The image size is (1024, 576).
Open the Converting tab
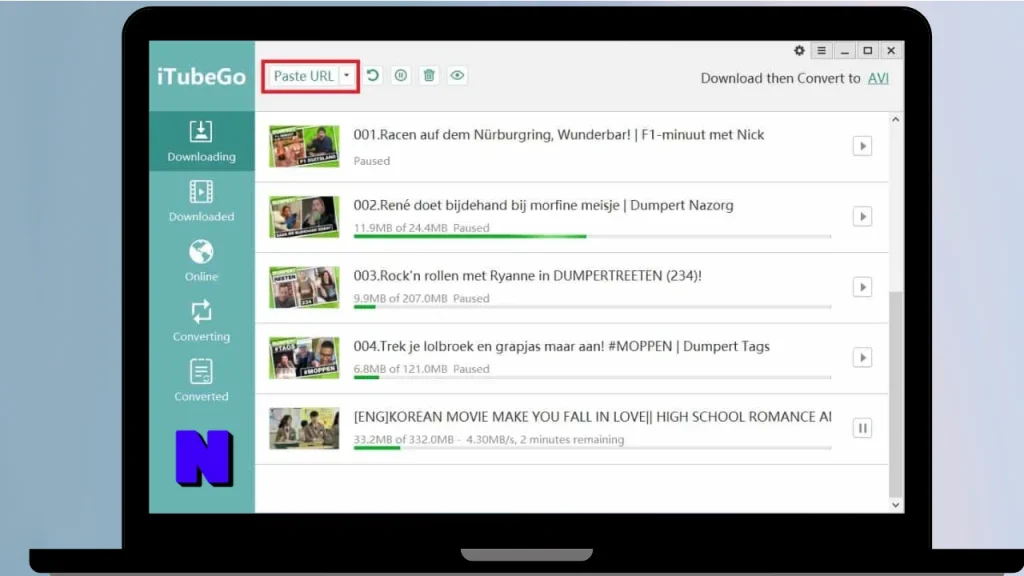(x=201, y=321)
